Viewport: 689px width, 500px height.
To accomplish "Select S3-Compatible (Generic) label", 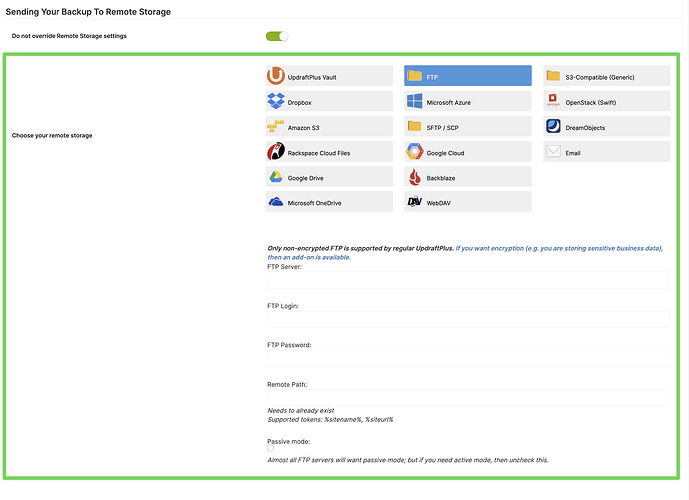I will (x=600, y=77).
